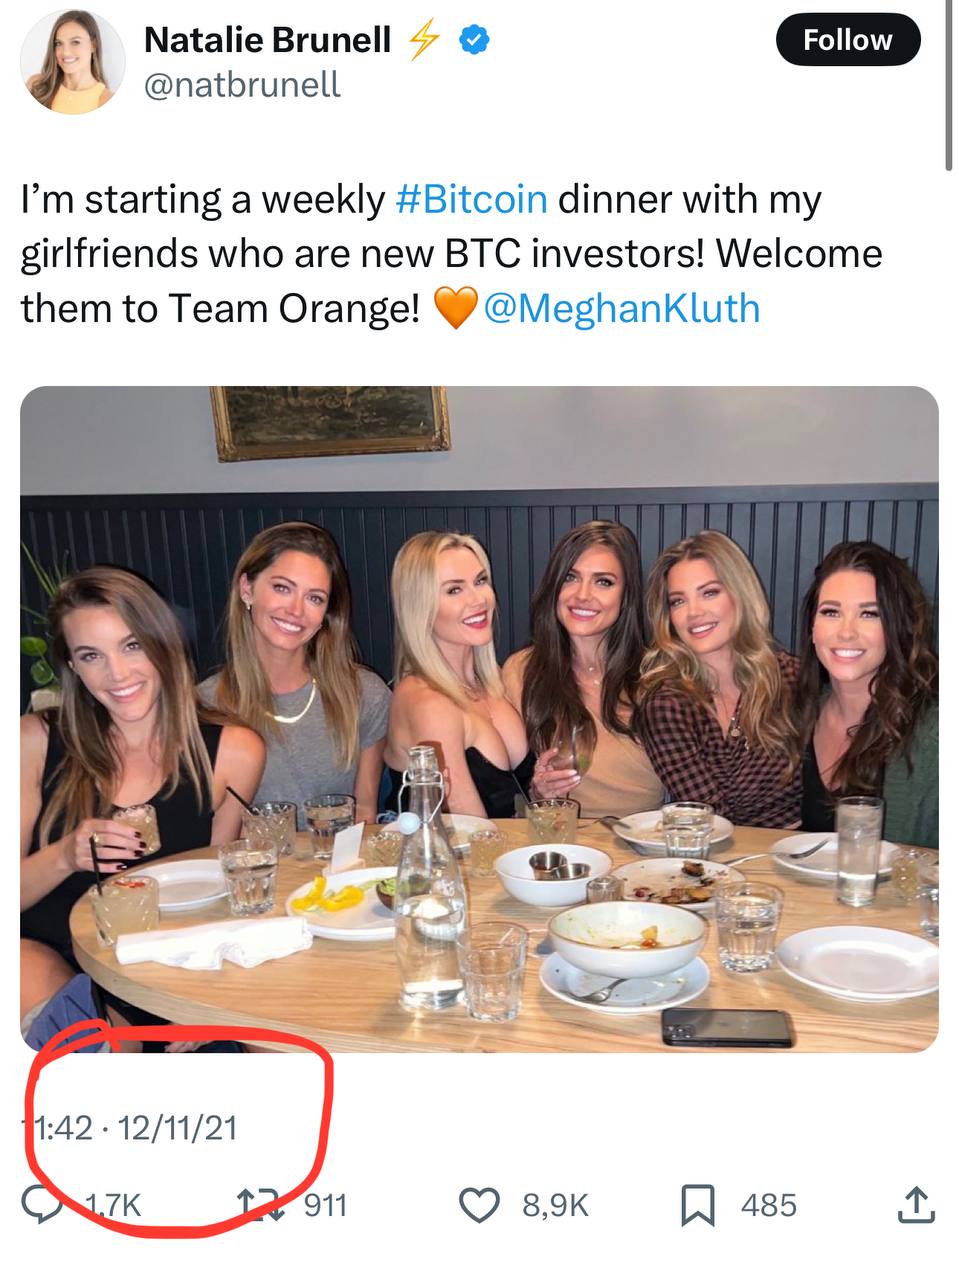Click the 12/11/21 date of the tweet
The width and height of the screenshot is (959, 1280).
pyautogui.click(x=177, y=1128)
